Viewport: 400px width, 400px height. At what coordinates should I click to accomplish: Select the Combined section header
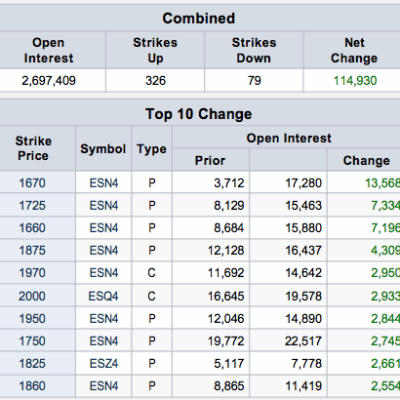(199, 18)
